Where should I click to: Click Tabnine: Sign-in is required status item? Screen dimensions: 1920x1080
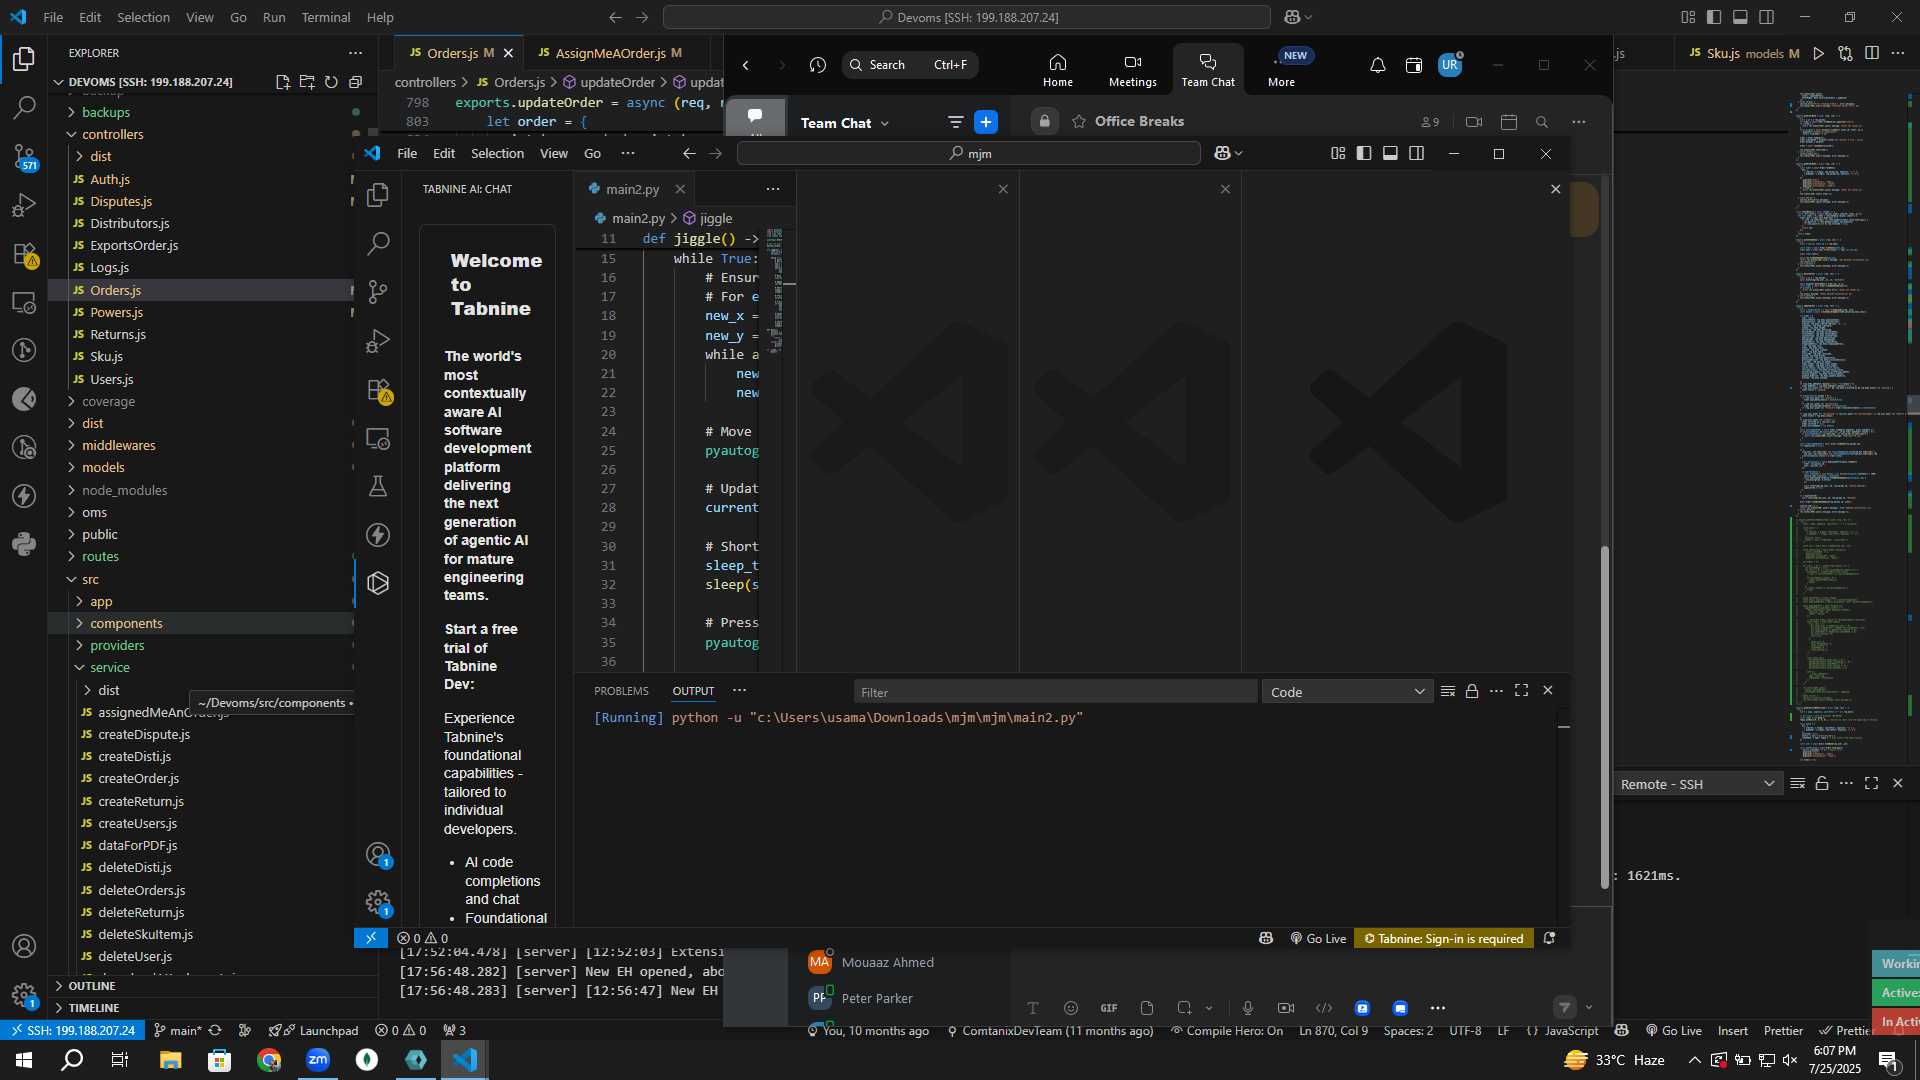[1444, 939]
